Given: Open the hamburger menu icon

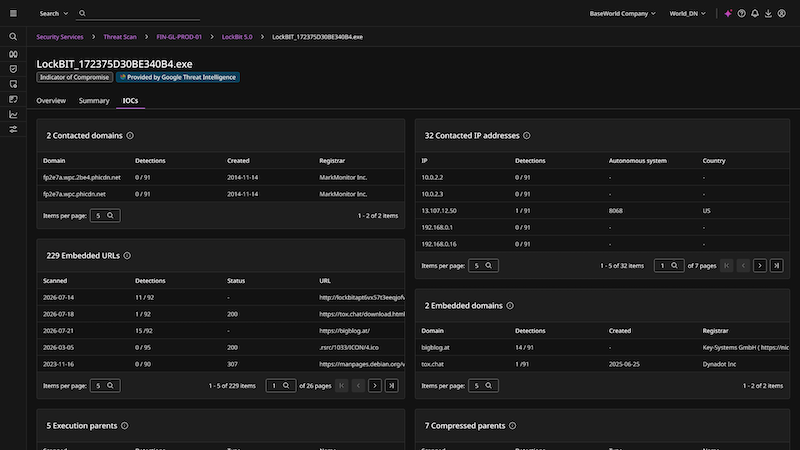Looking at the screenshot, I should [x=13, y=13].
